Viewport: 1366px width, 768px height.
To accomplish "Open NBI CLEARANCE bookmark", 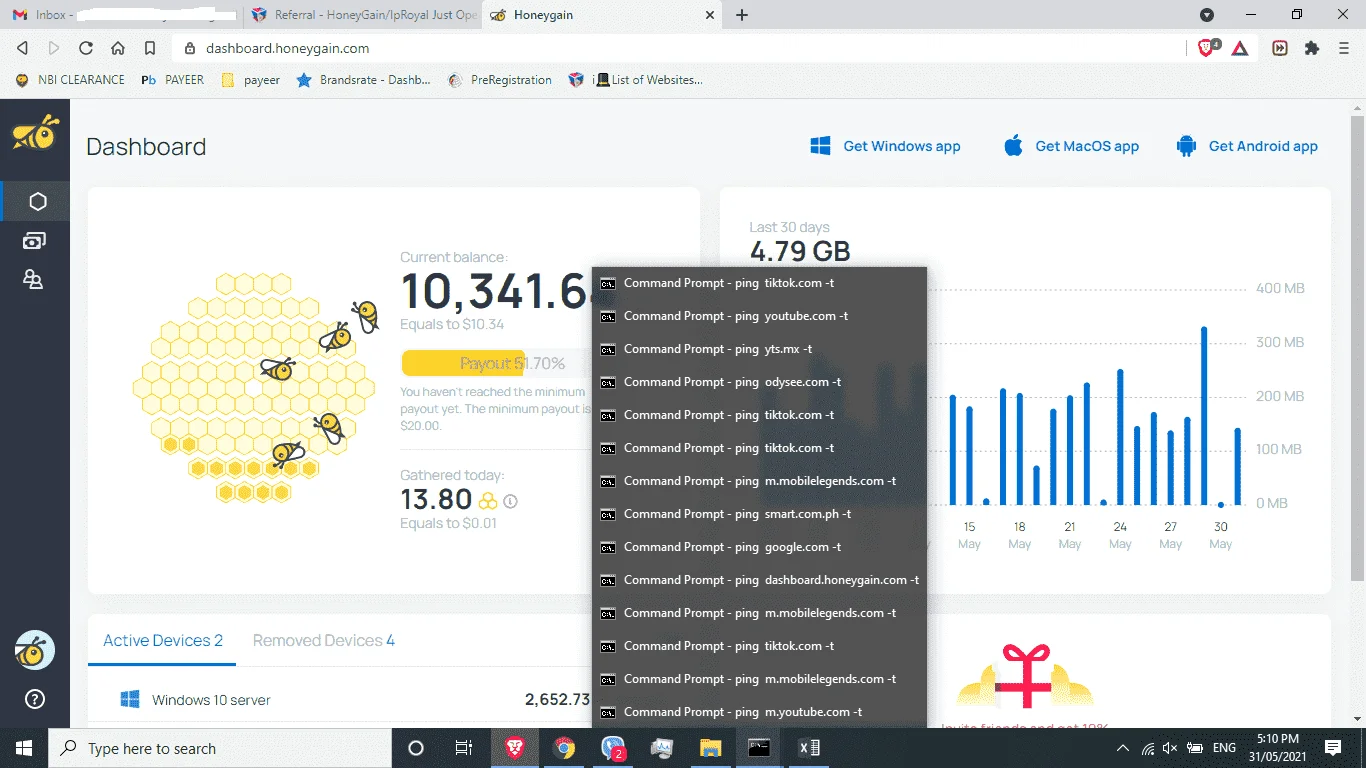I will [70, 80].
